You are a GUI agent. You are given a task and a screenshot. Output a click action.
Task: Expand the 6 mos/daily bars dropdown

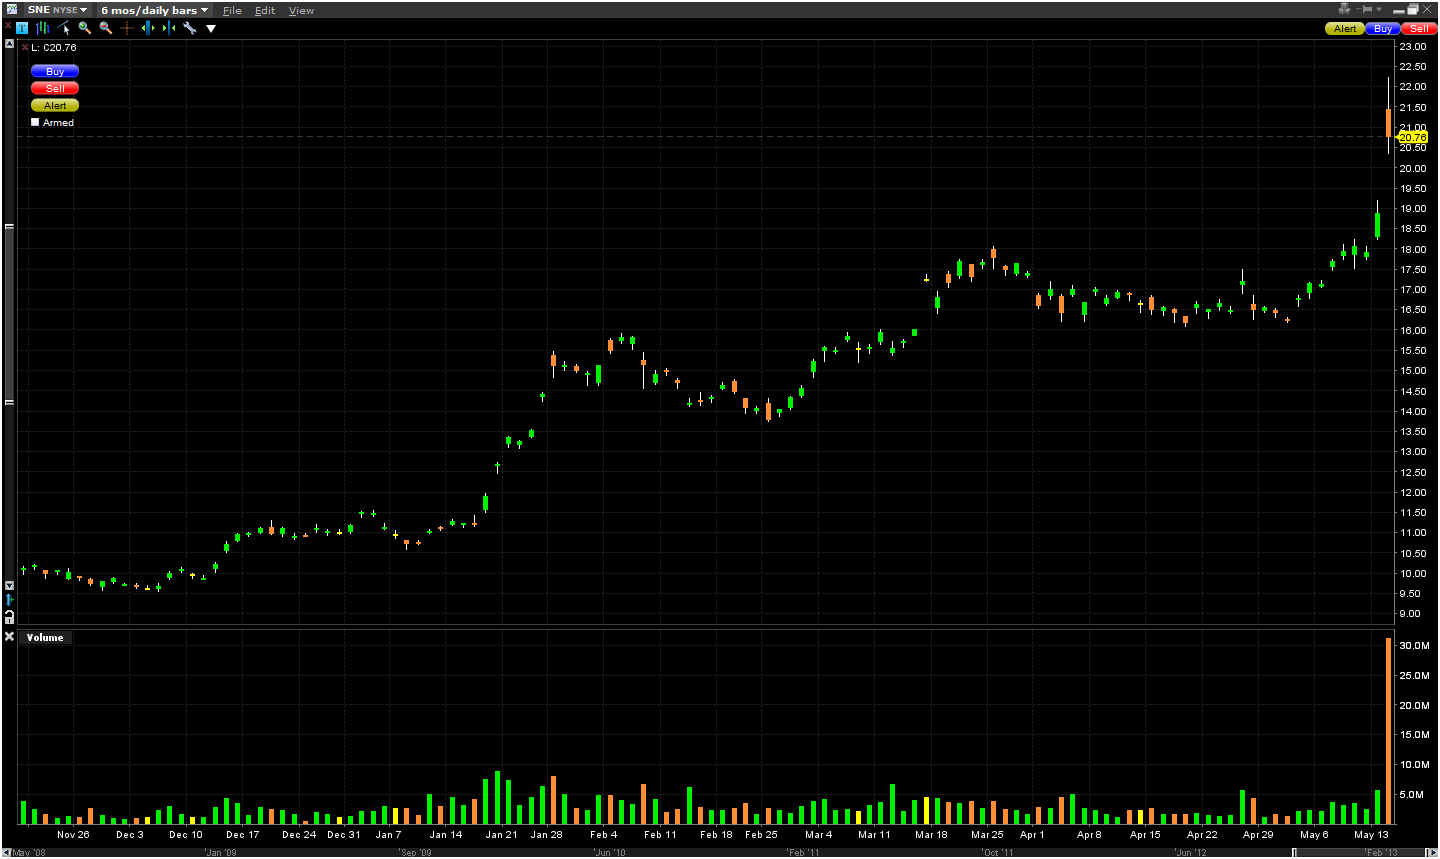click(154, 10)
